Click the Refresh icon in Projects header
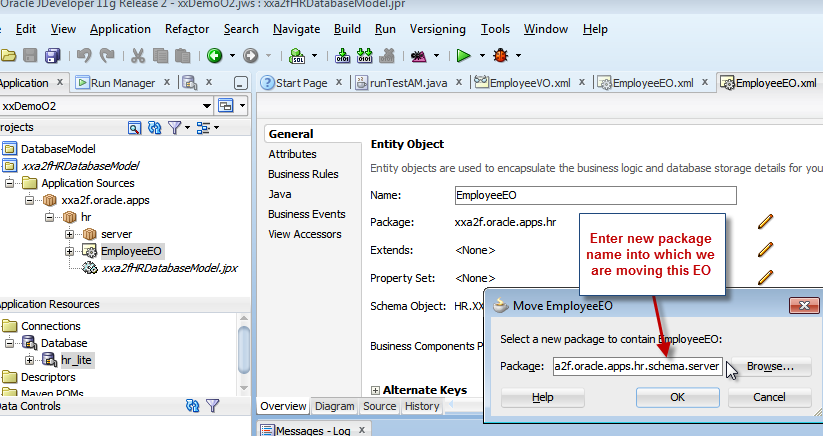 coord(154,127)
